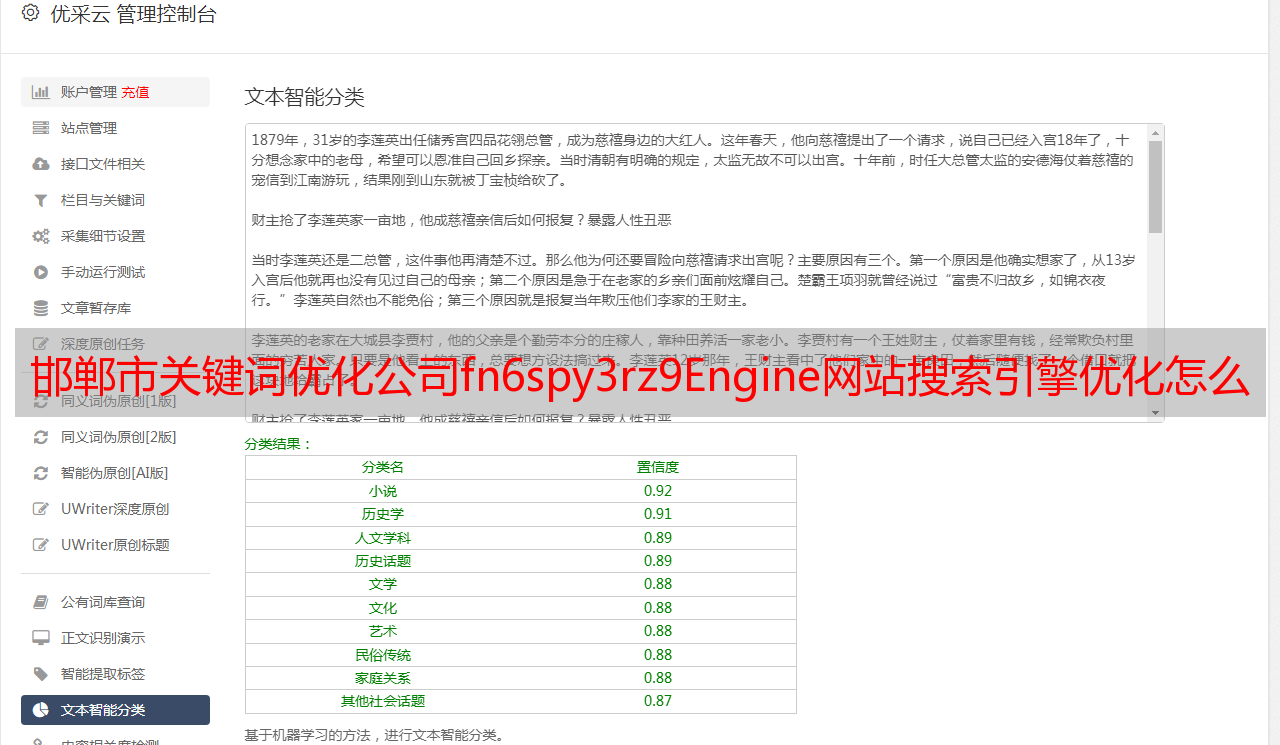
Task: Click the 小说 category cell
Action: (383, 491)
